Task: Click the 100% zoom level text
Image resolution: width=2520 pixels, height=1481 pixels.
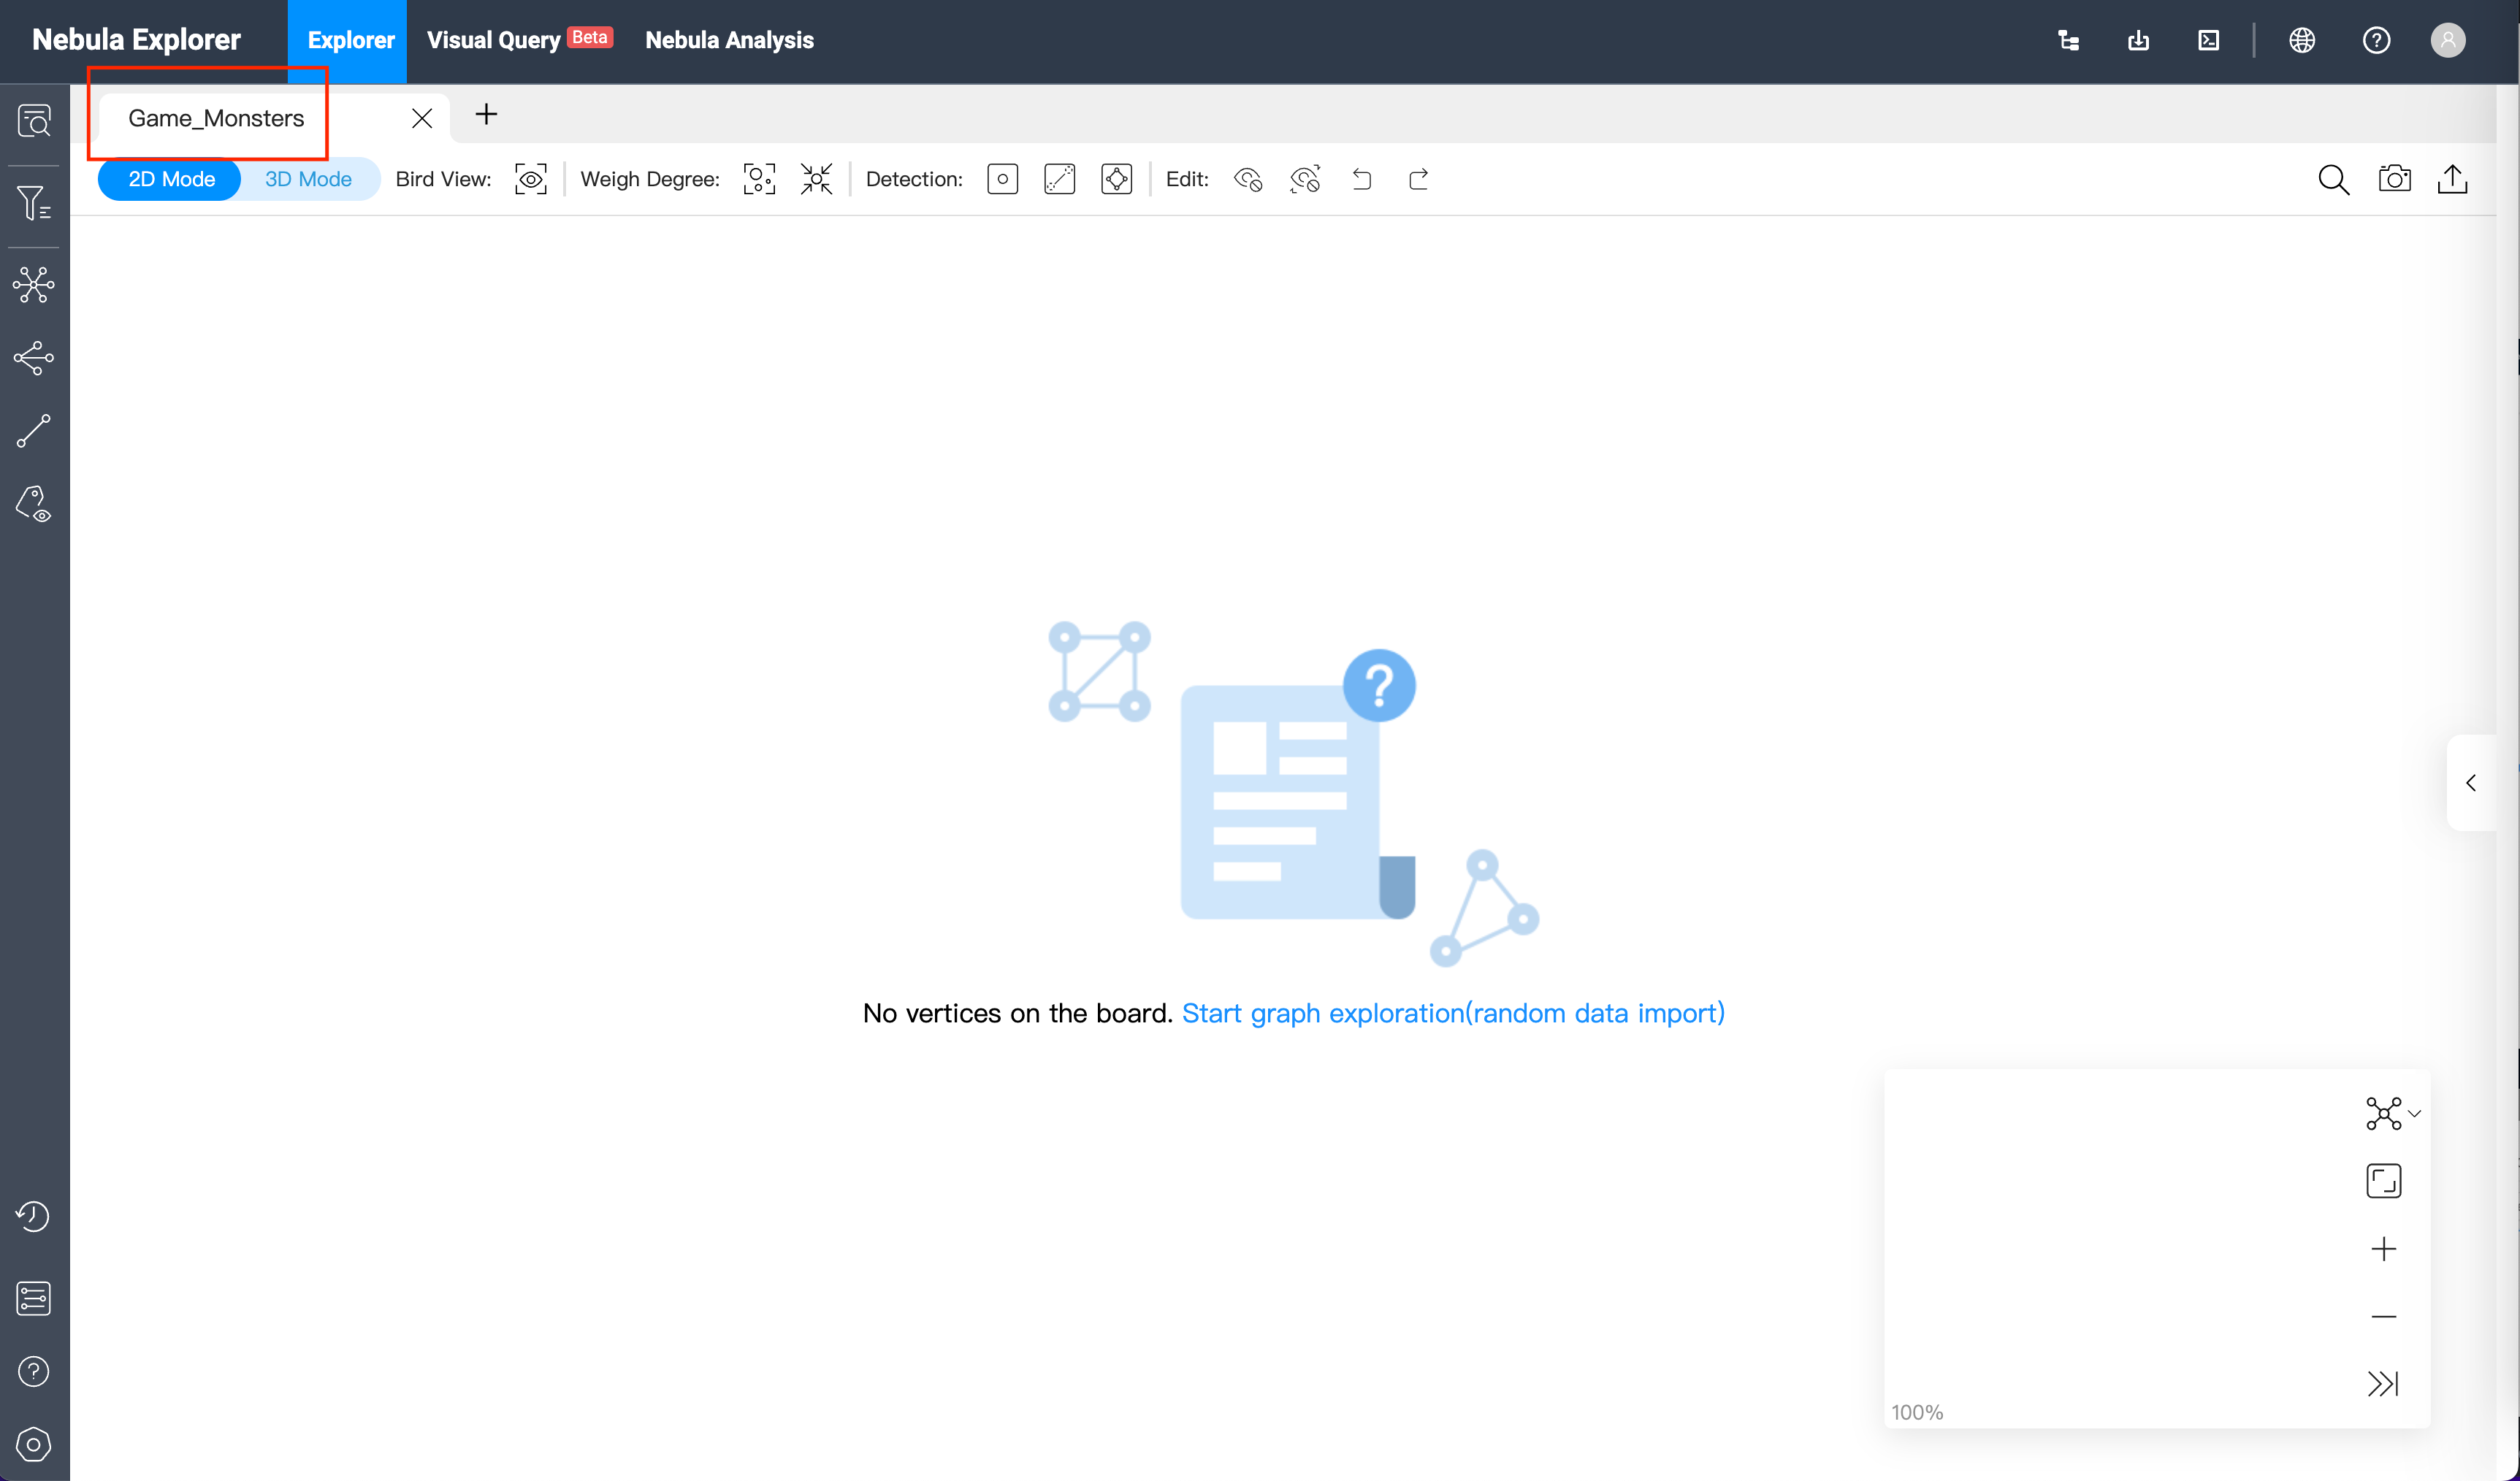Action: [x=1917, y=1413]
